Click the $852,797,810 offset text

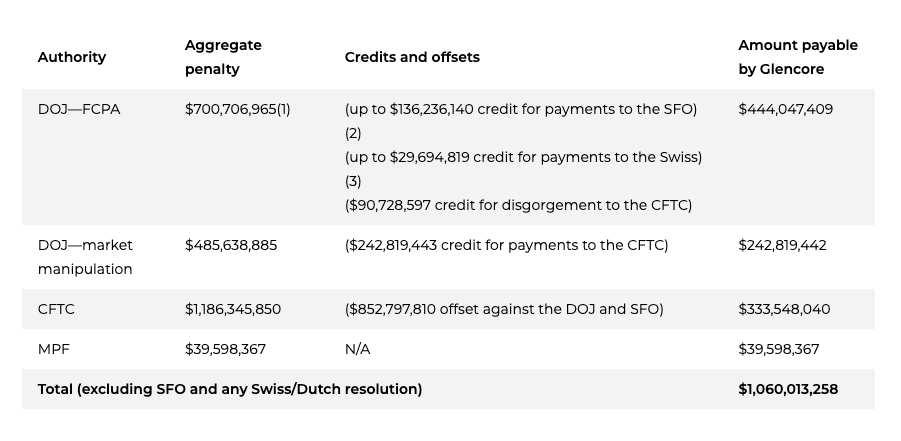[x=503, y=309]
